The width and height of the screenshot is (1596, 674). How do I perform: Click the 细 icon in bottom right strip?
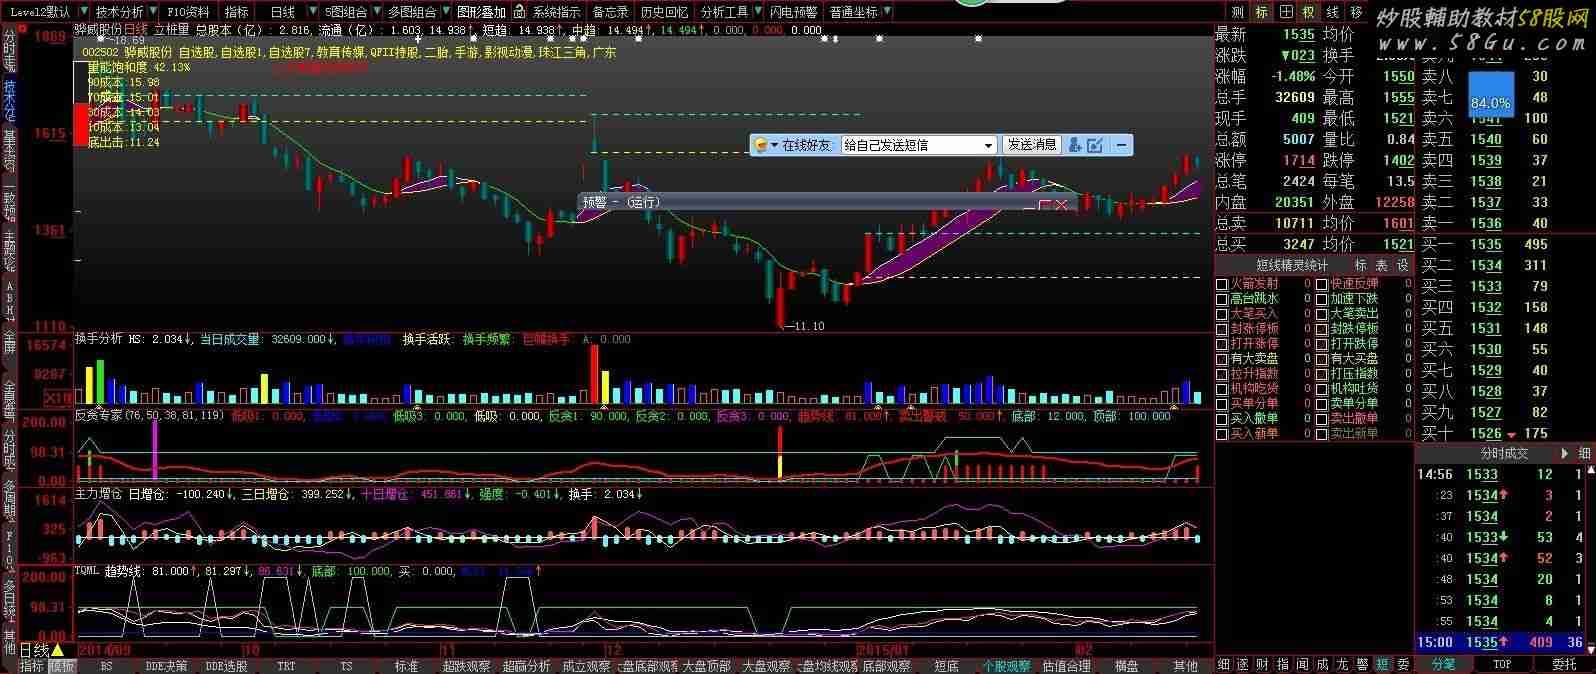click(1224, 665)
